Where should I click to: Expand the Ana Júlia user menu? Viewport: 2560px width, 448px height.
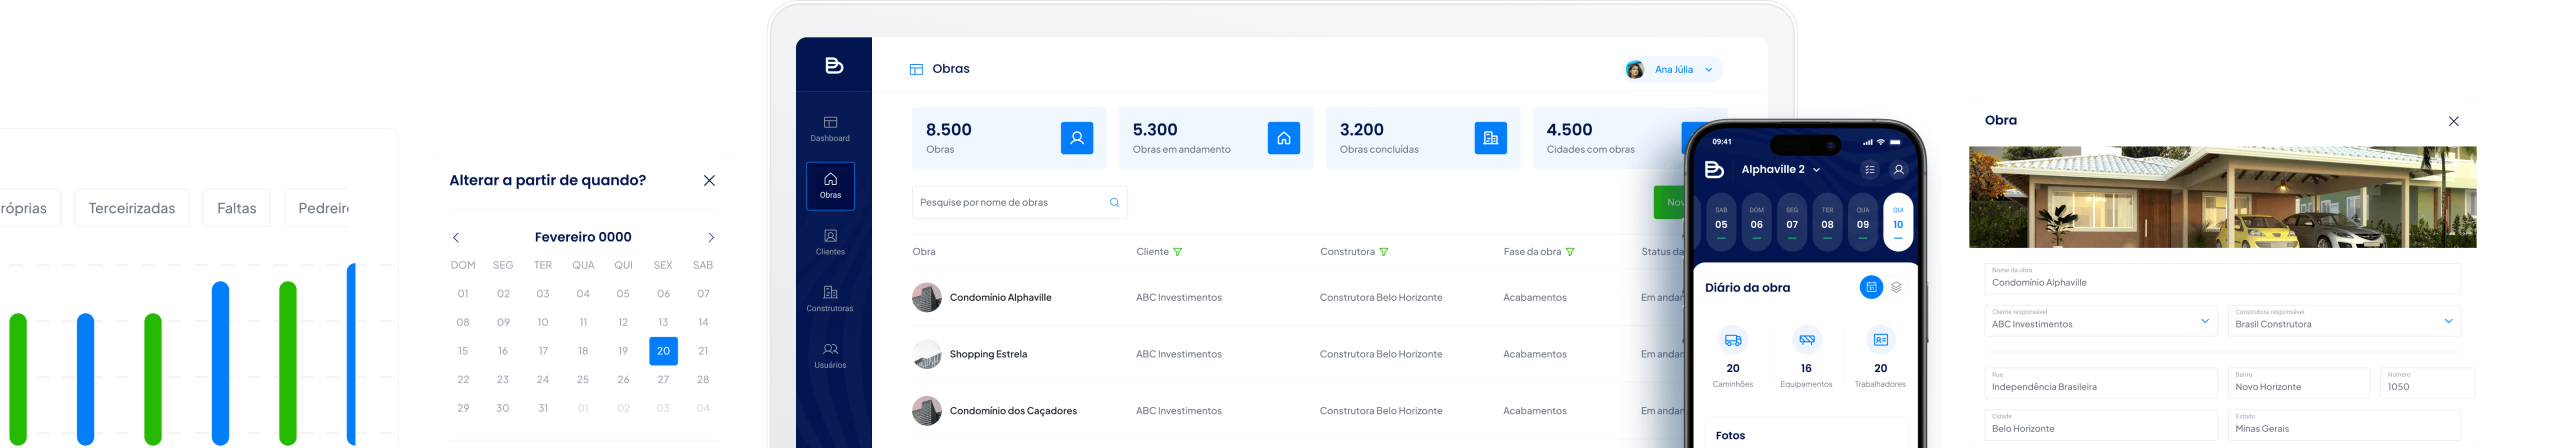click(1709, 70)
